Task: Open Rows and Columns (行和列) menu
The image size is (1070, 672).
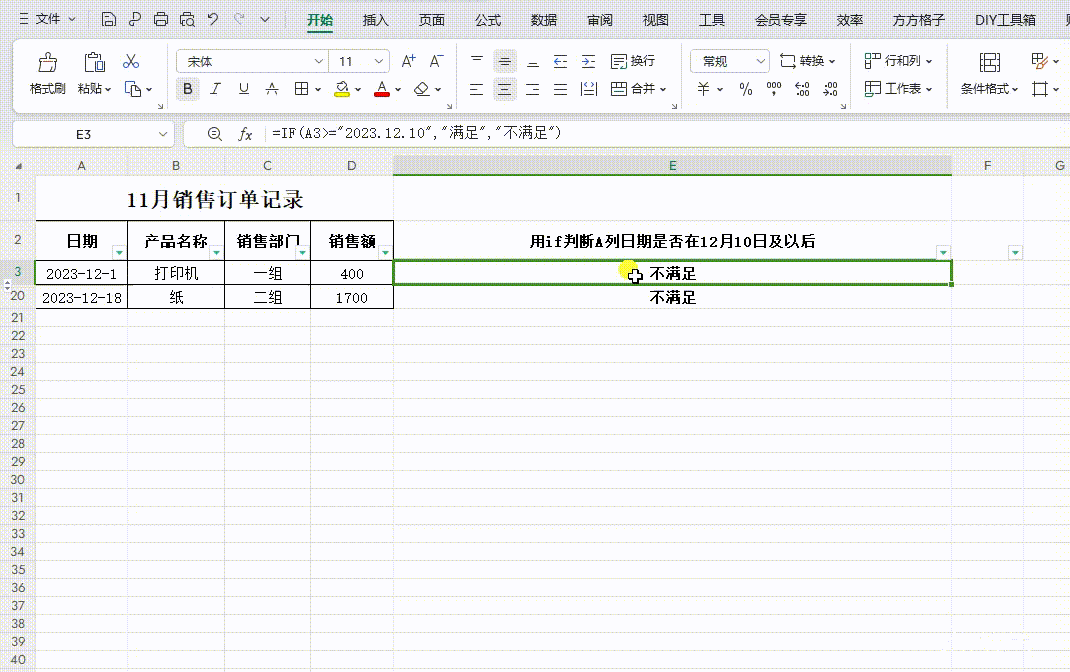Action: coord(898,61)
